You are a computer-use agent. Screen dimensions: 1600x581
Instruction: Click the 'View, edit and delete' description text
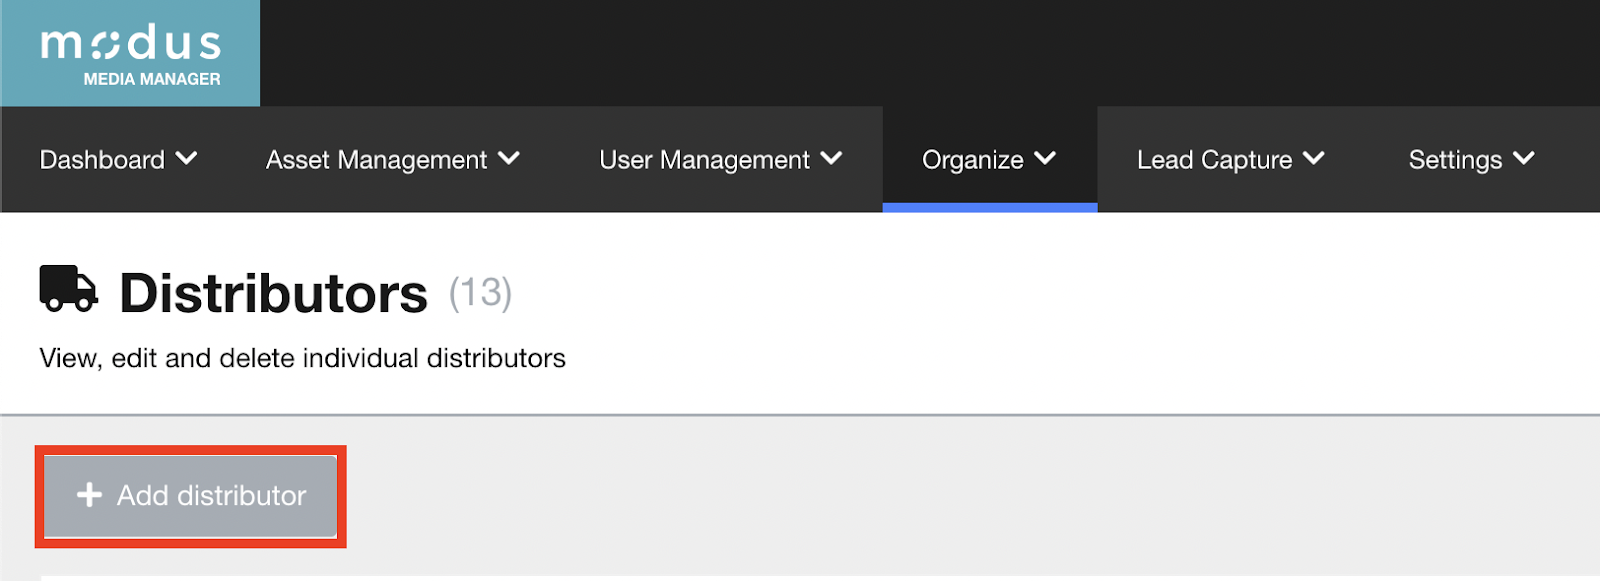[302, 358]
